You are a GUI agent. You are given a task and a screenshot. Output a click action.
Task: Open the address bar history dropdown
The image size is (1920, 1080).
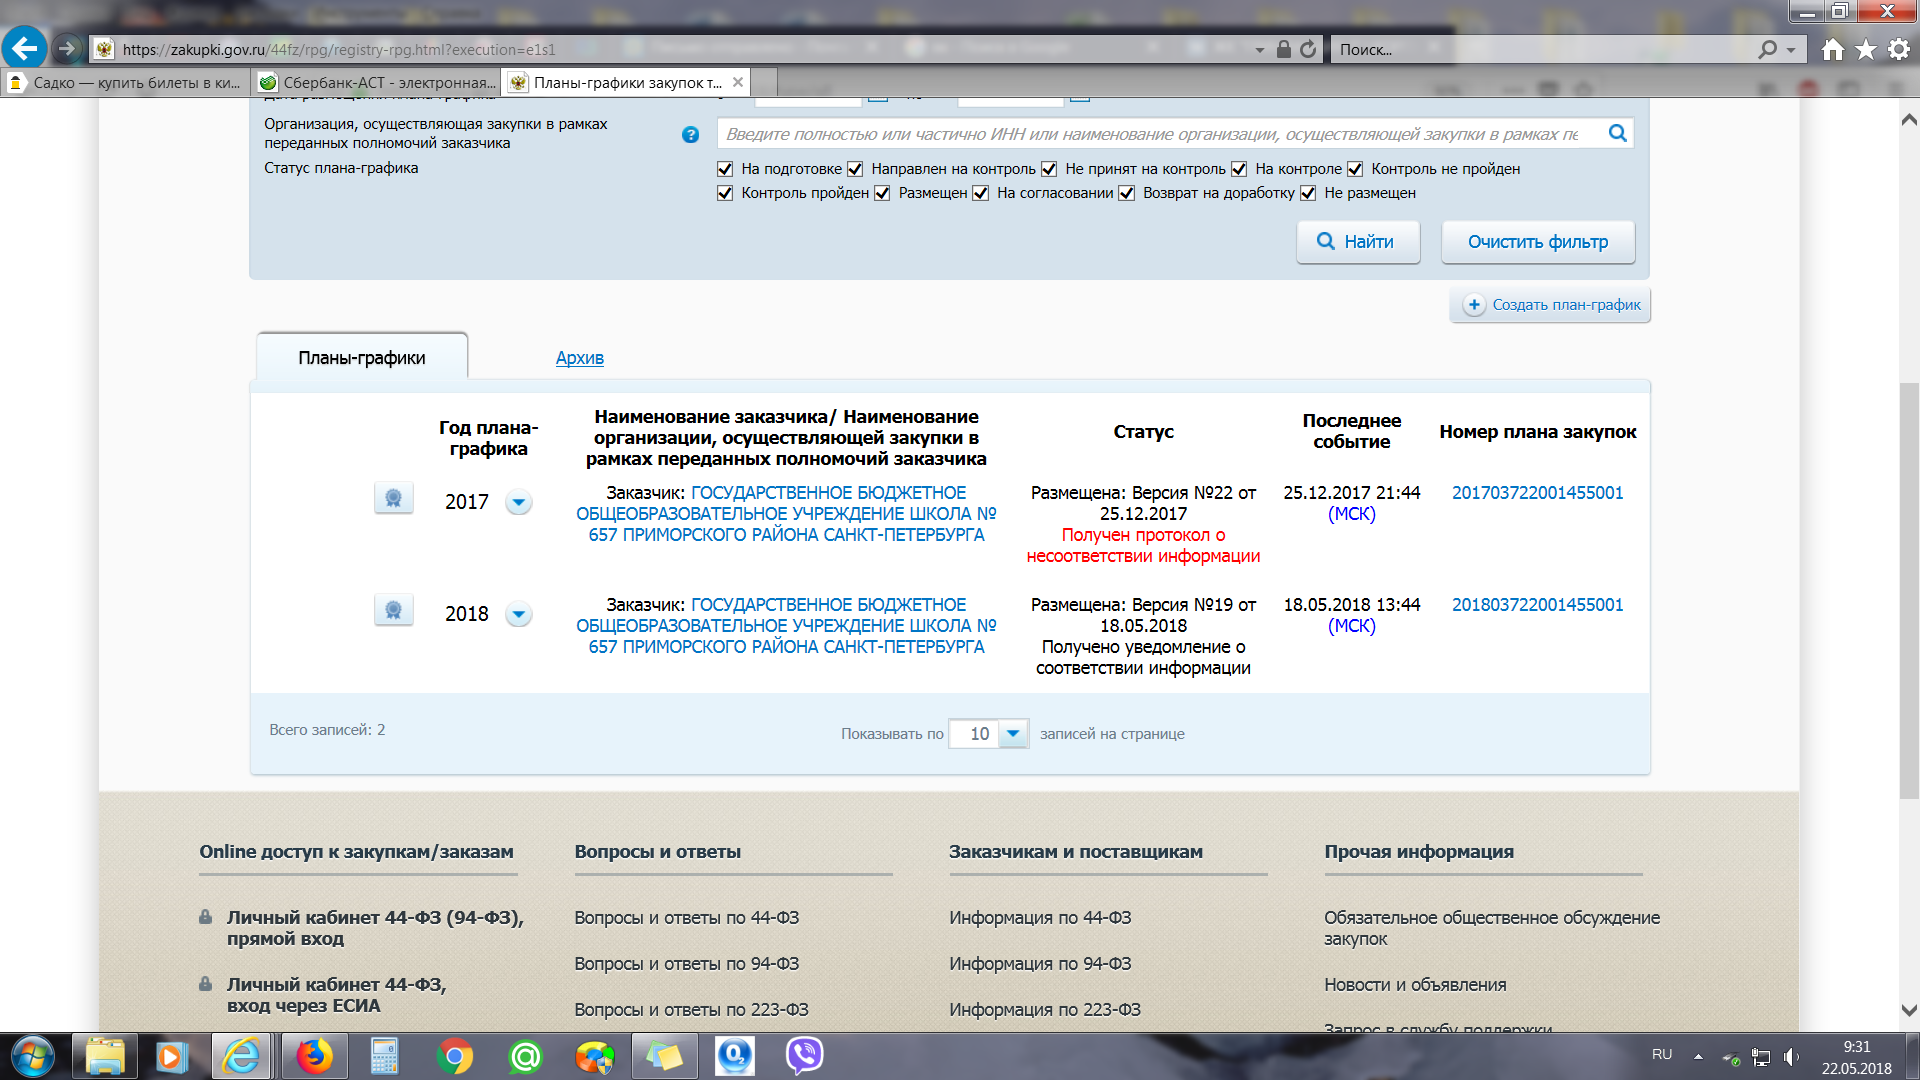pos(1259,50)
